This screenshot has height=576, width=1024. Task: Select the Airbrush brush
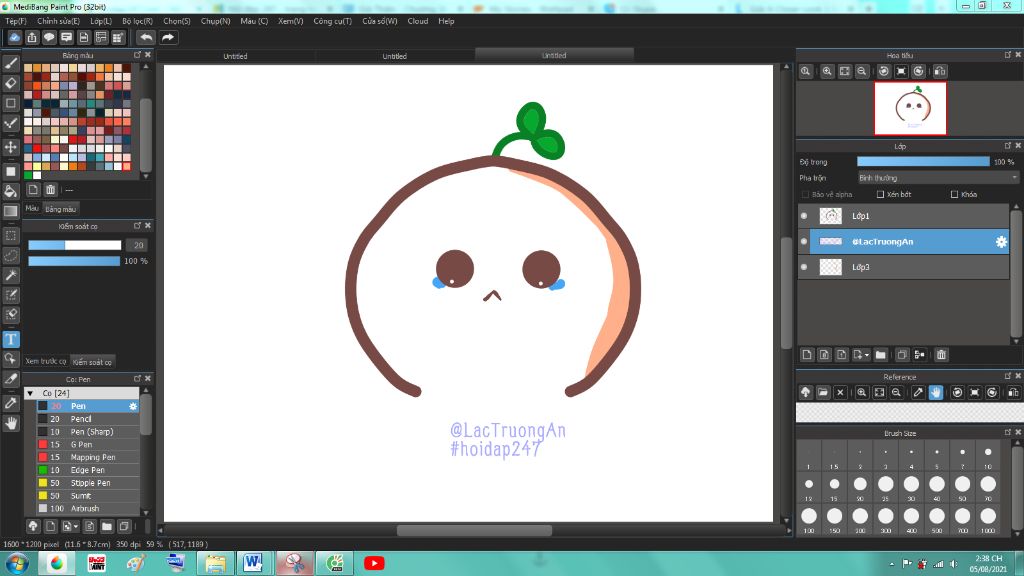(88, 508)
